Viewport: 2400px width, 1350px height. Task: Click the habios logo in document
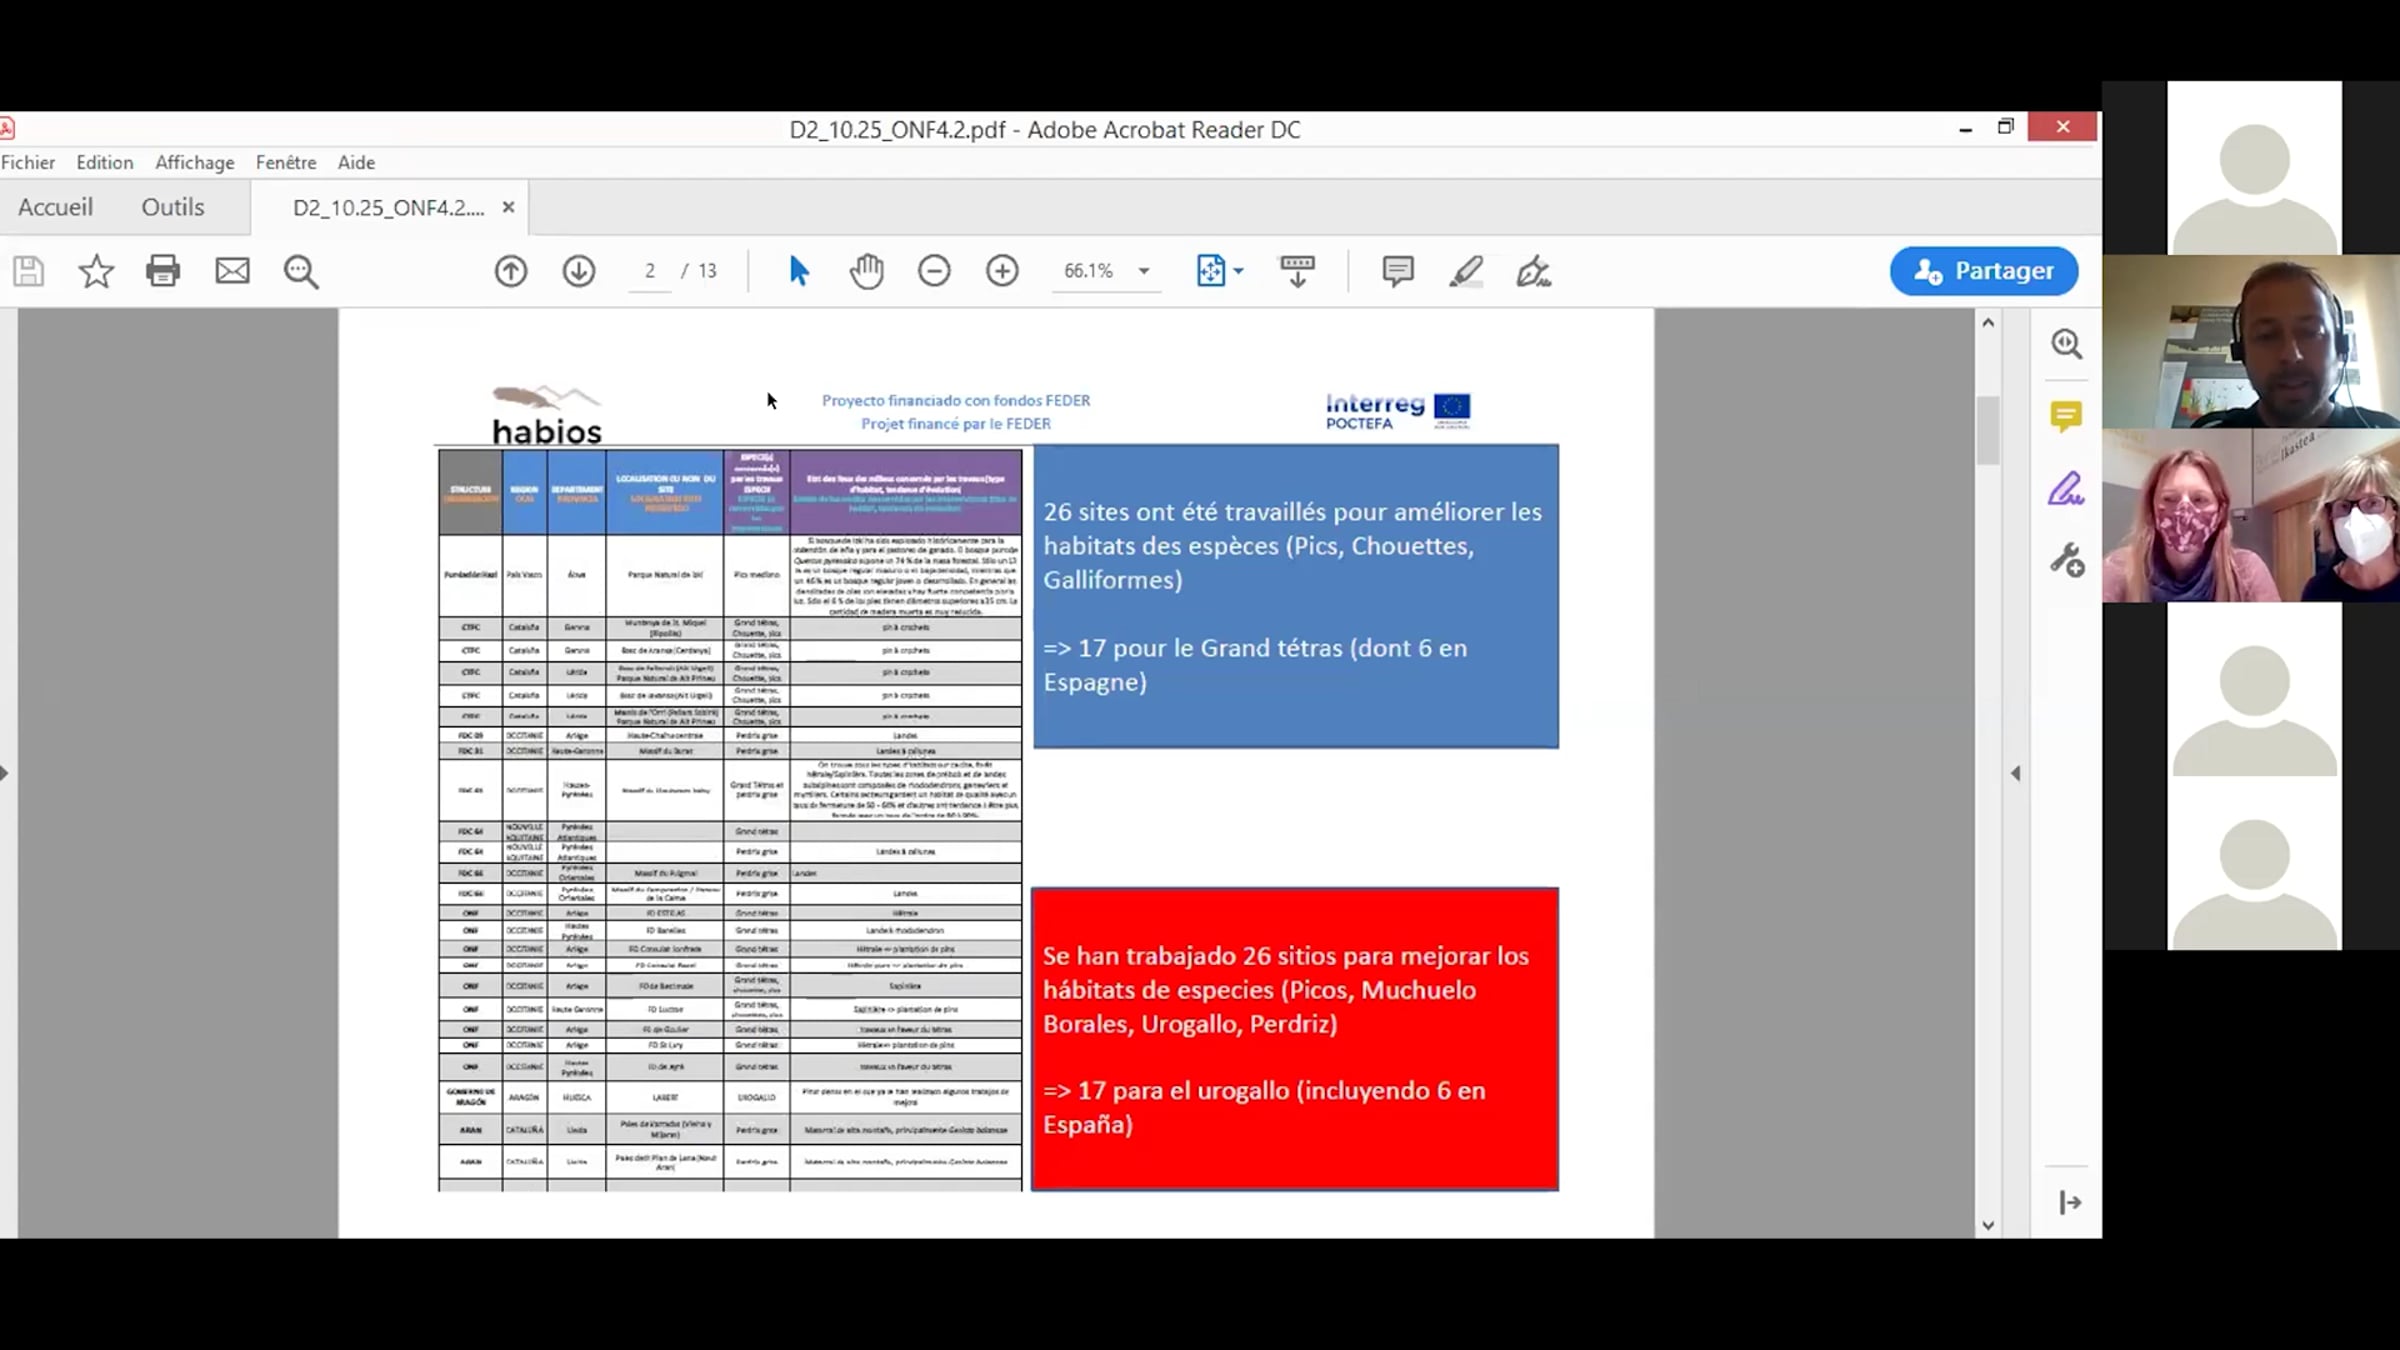pyautogui.click(x=547, y=414)
